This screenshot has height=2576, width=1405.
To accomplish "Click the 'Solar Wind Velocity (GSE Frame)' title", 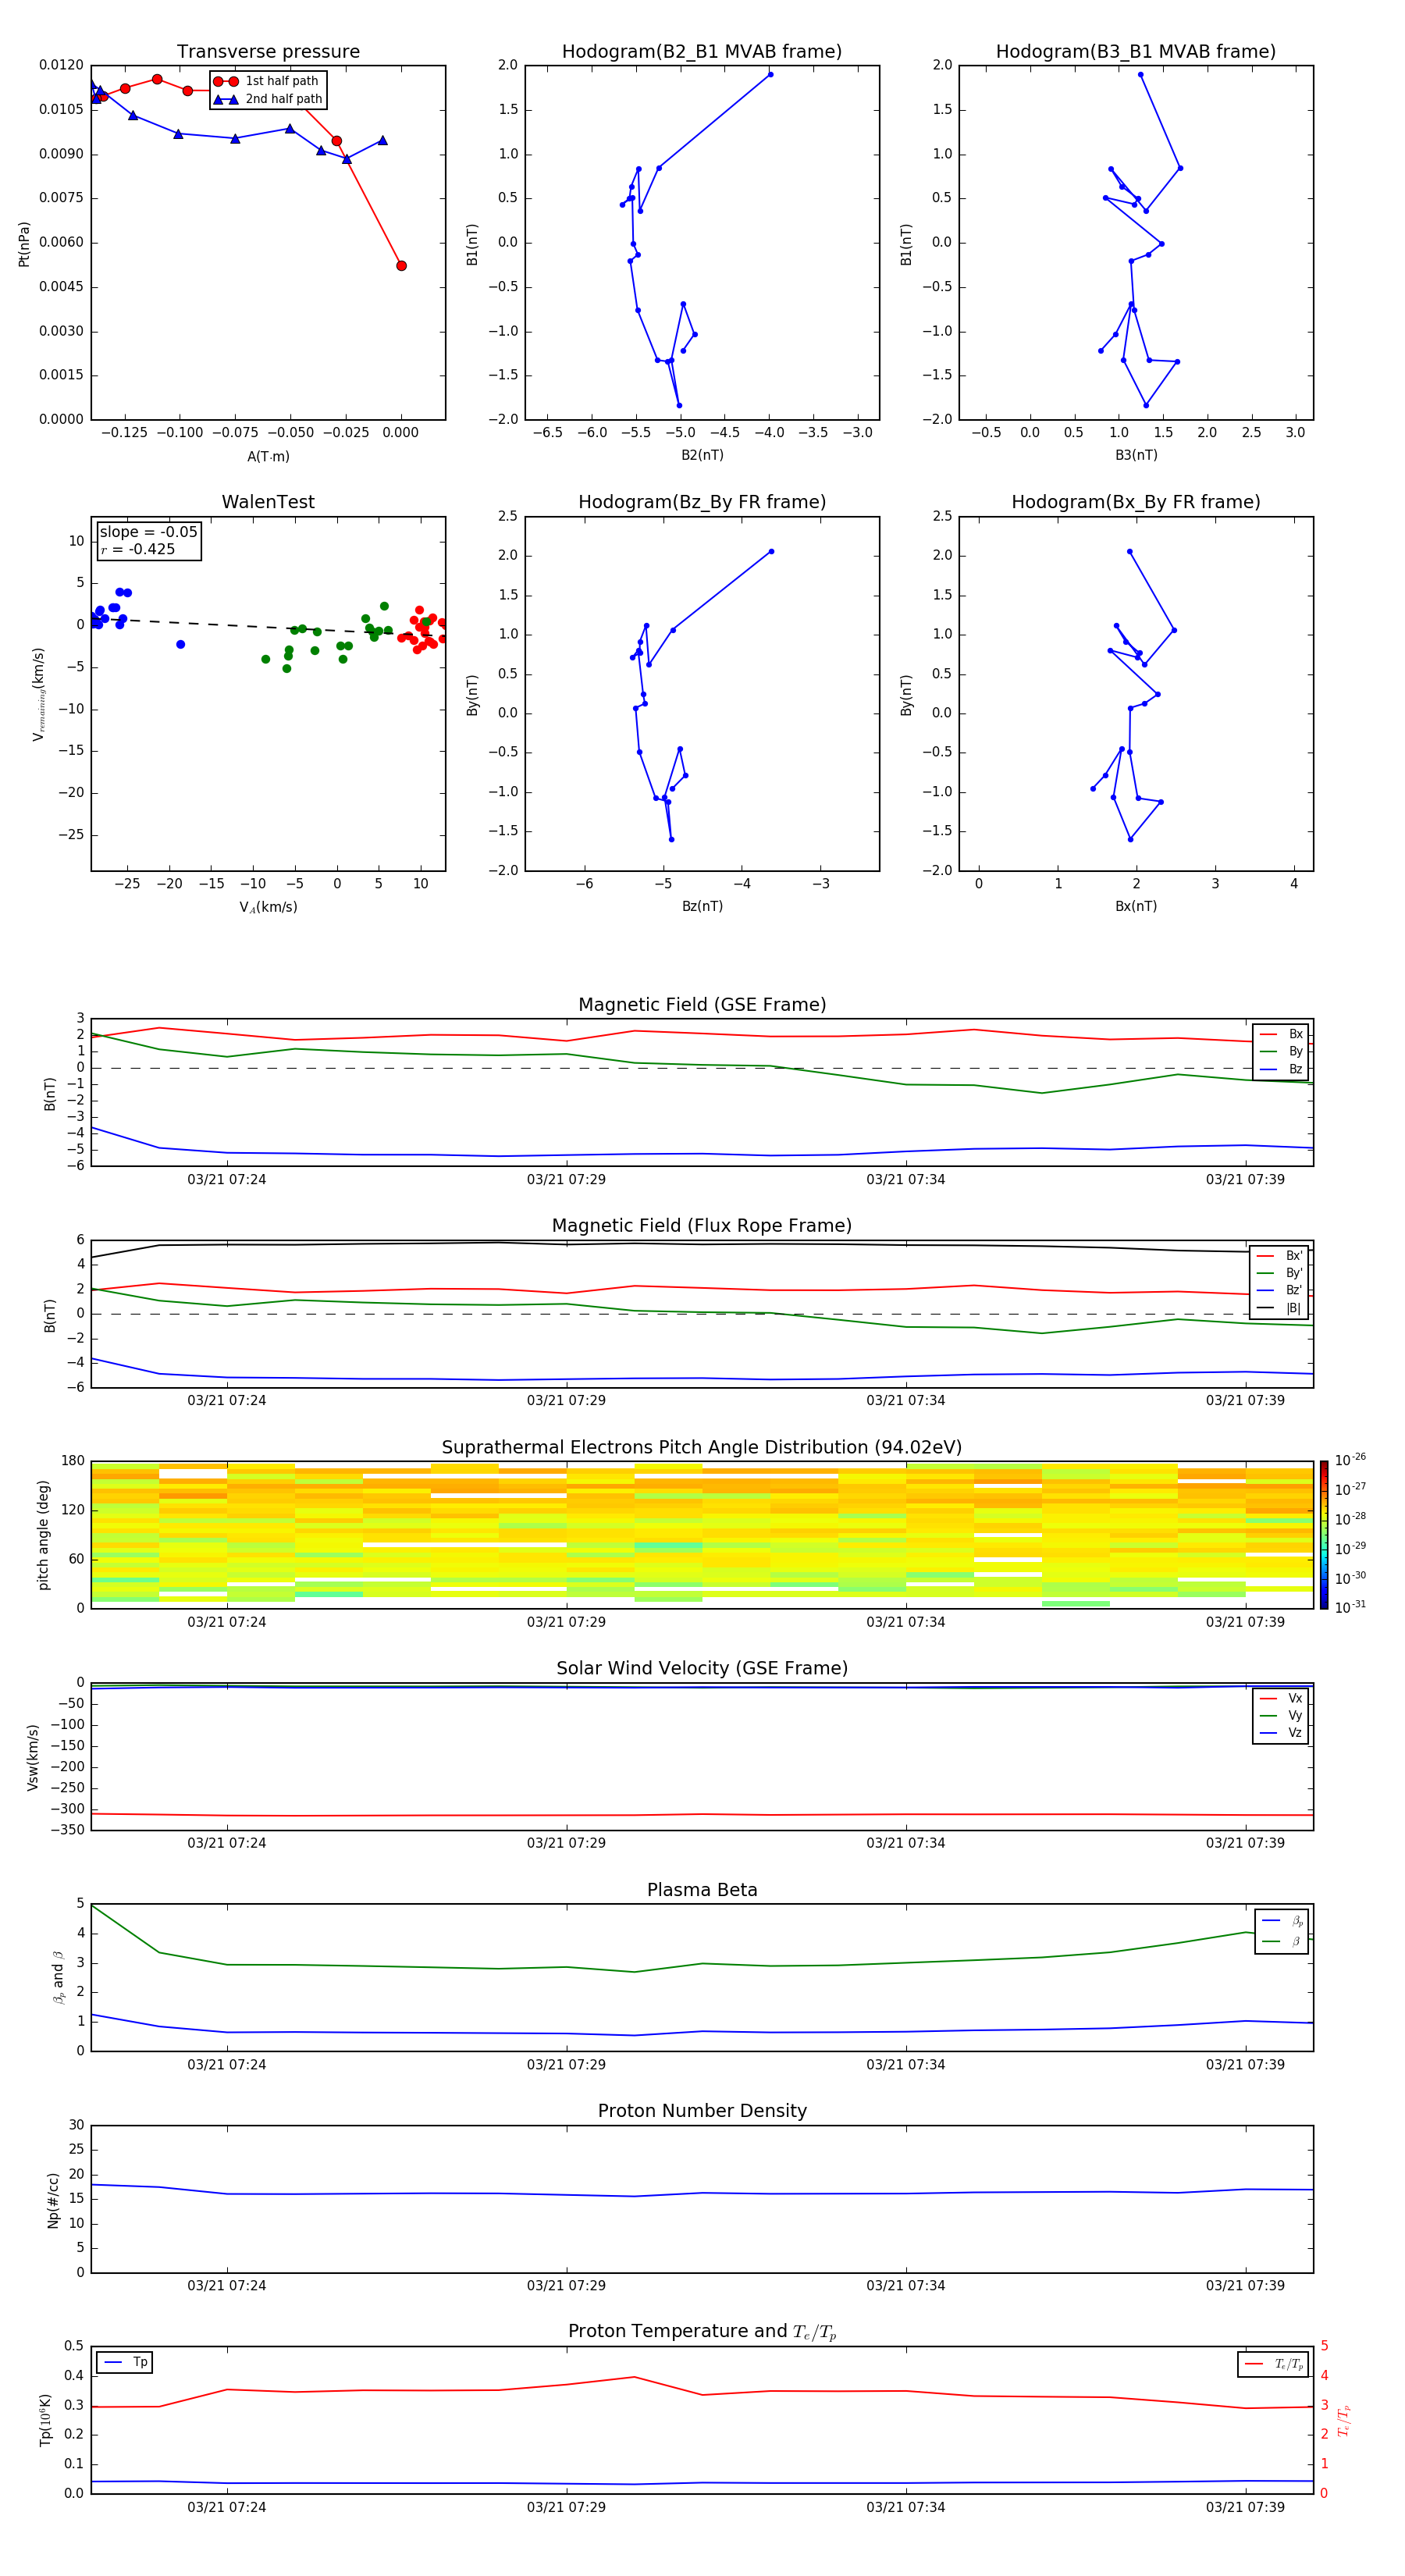I will point(702,1668).
